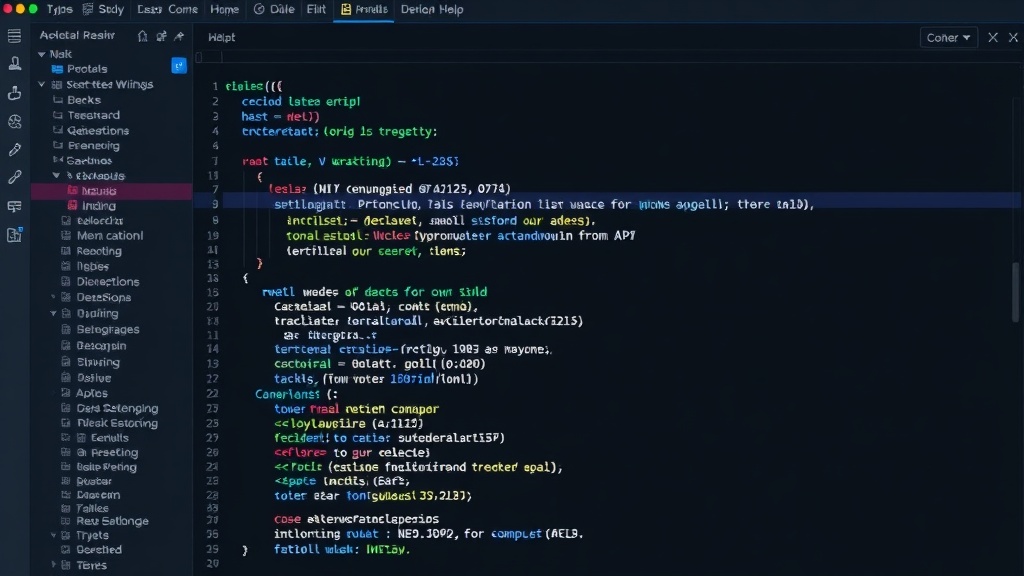
Task: Open the Dale menu
Action: [x=274, y=9]
